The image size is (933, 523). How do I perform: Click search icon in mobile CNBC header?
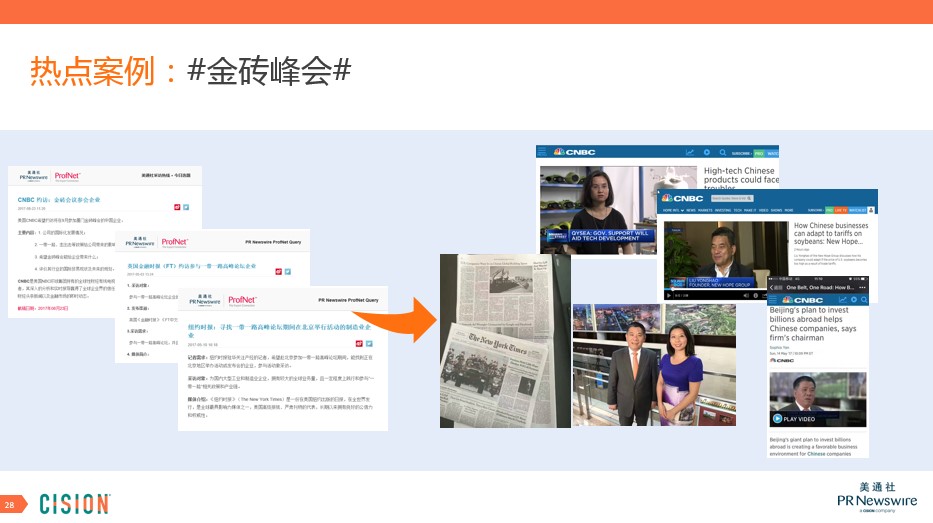click(x=863, y=300)
